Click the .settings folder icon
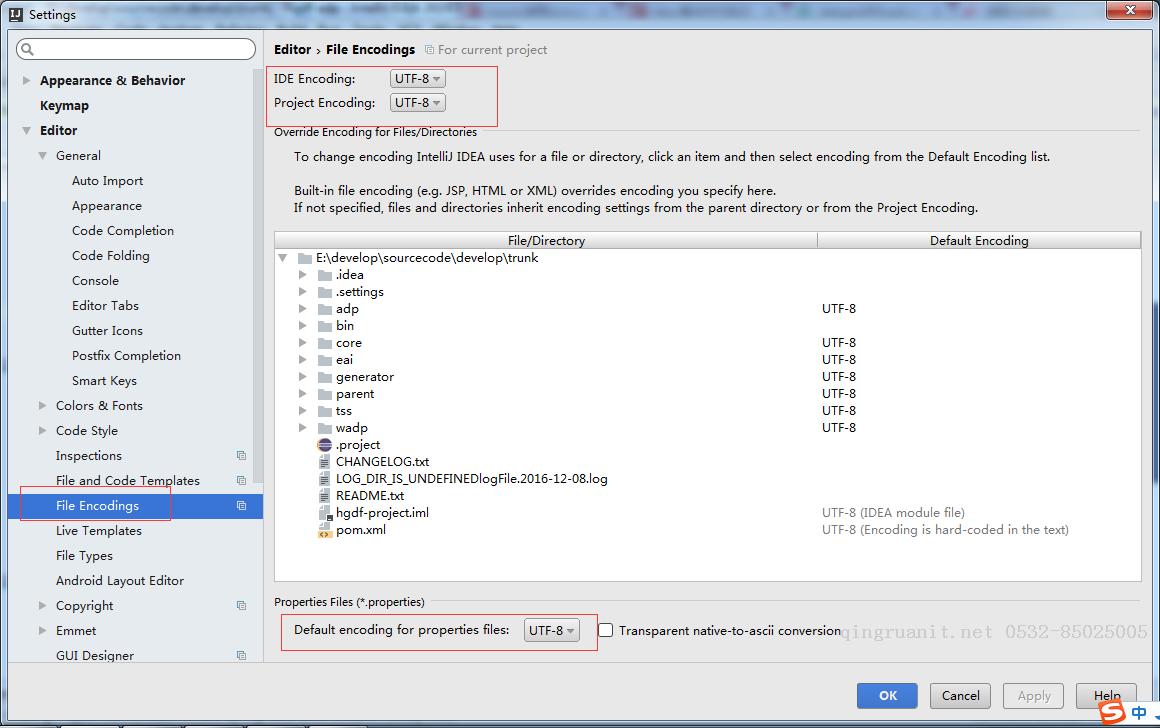1160x728 pixels. pyautogui.click(x=325, y=292)
